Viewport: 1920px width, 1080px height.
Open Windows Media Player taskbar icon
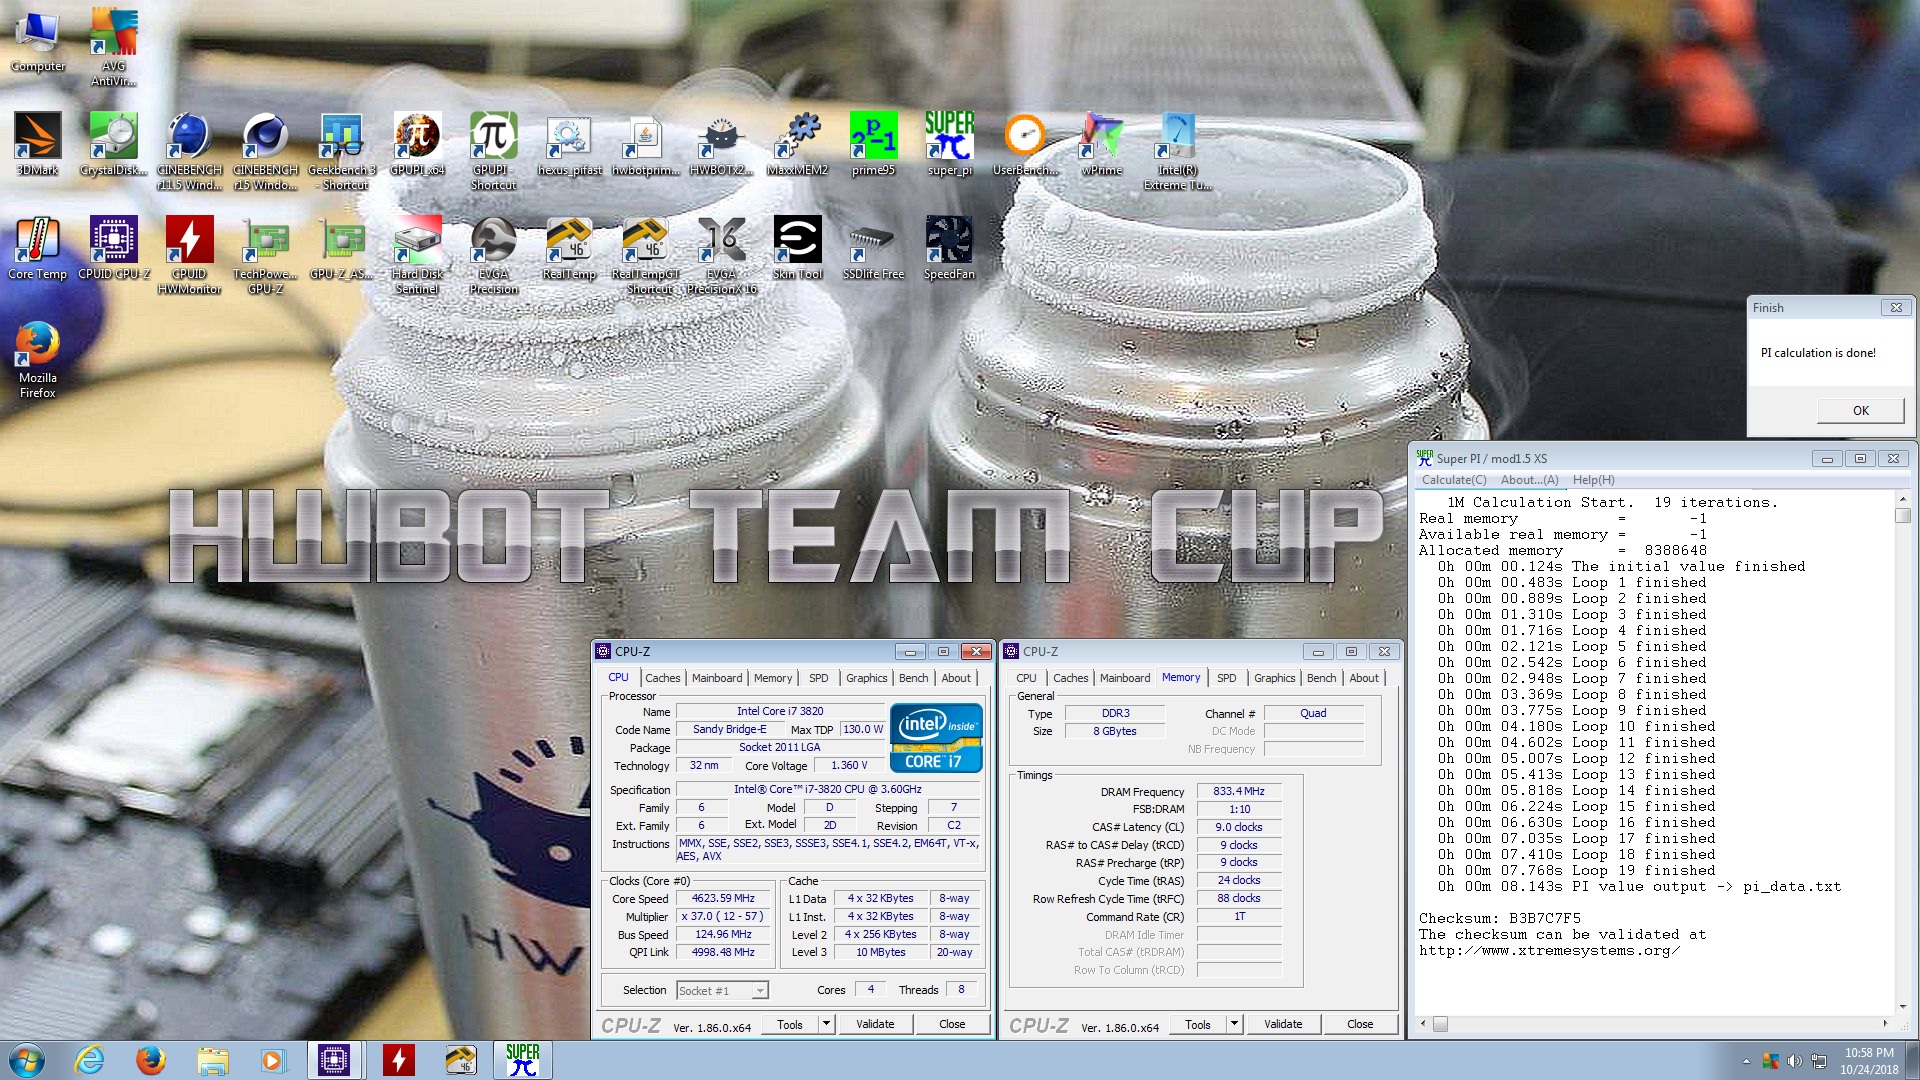tap(273, 1060)
